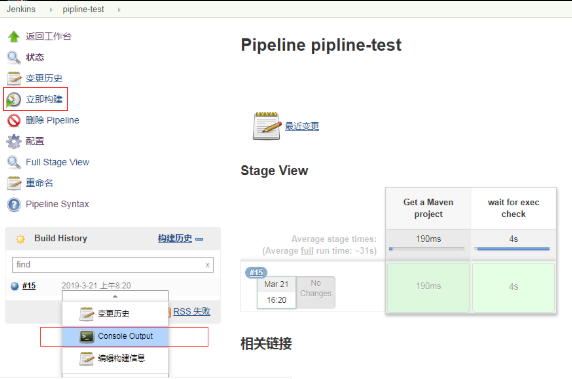Image resolution: width=572 pixels, height=379 pixels.
Task: Click the Pipeline Syntax help icon
Action: pos(14,204)
